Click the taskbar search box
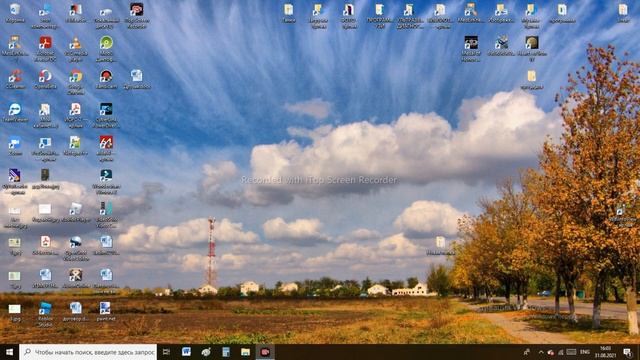Screen dimensions: 640x360 [x=88, y=352]
